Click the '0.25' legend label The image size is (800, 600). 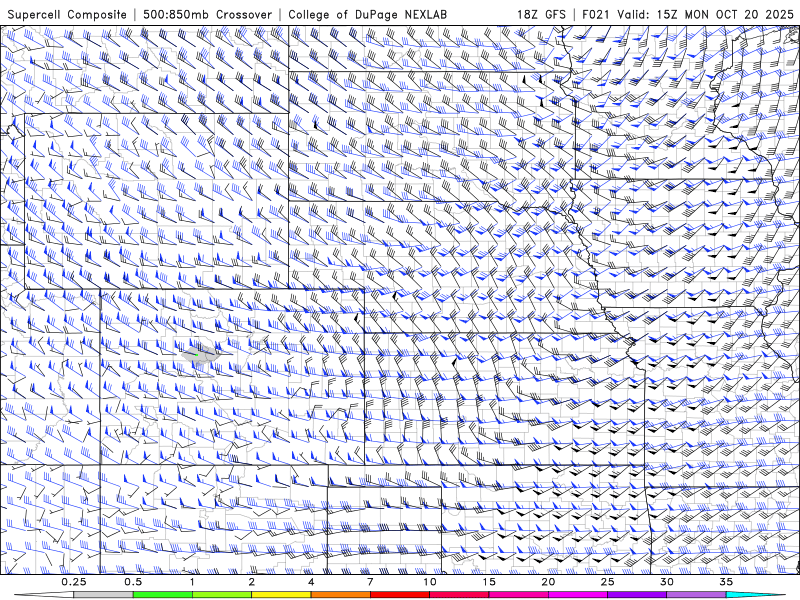tap(74, 582)
